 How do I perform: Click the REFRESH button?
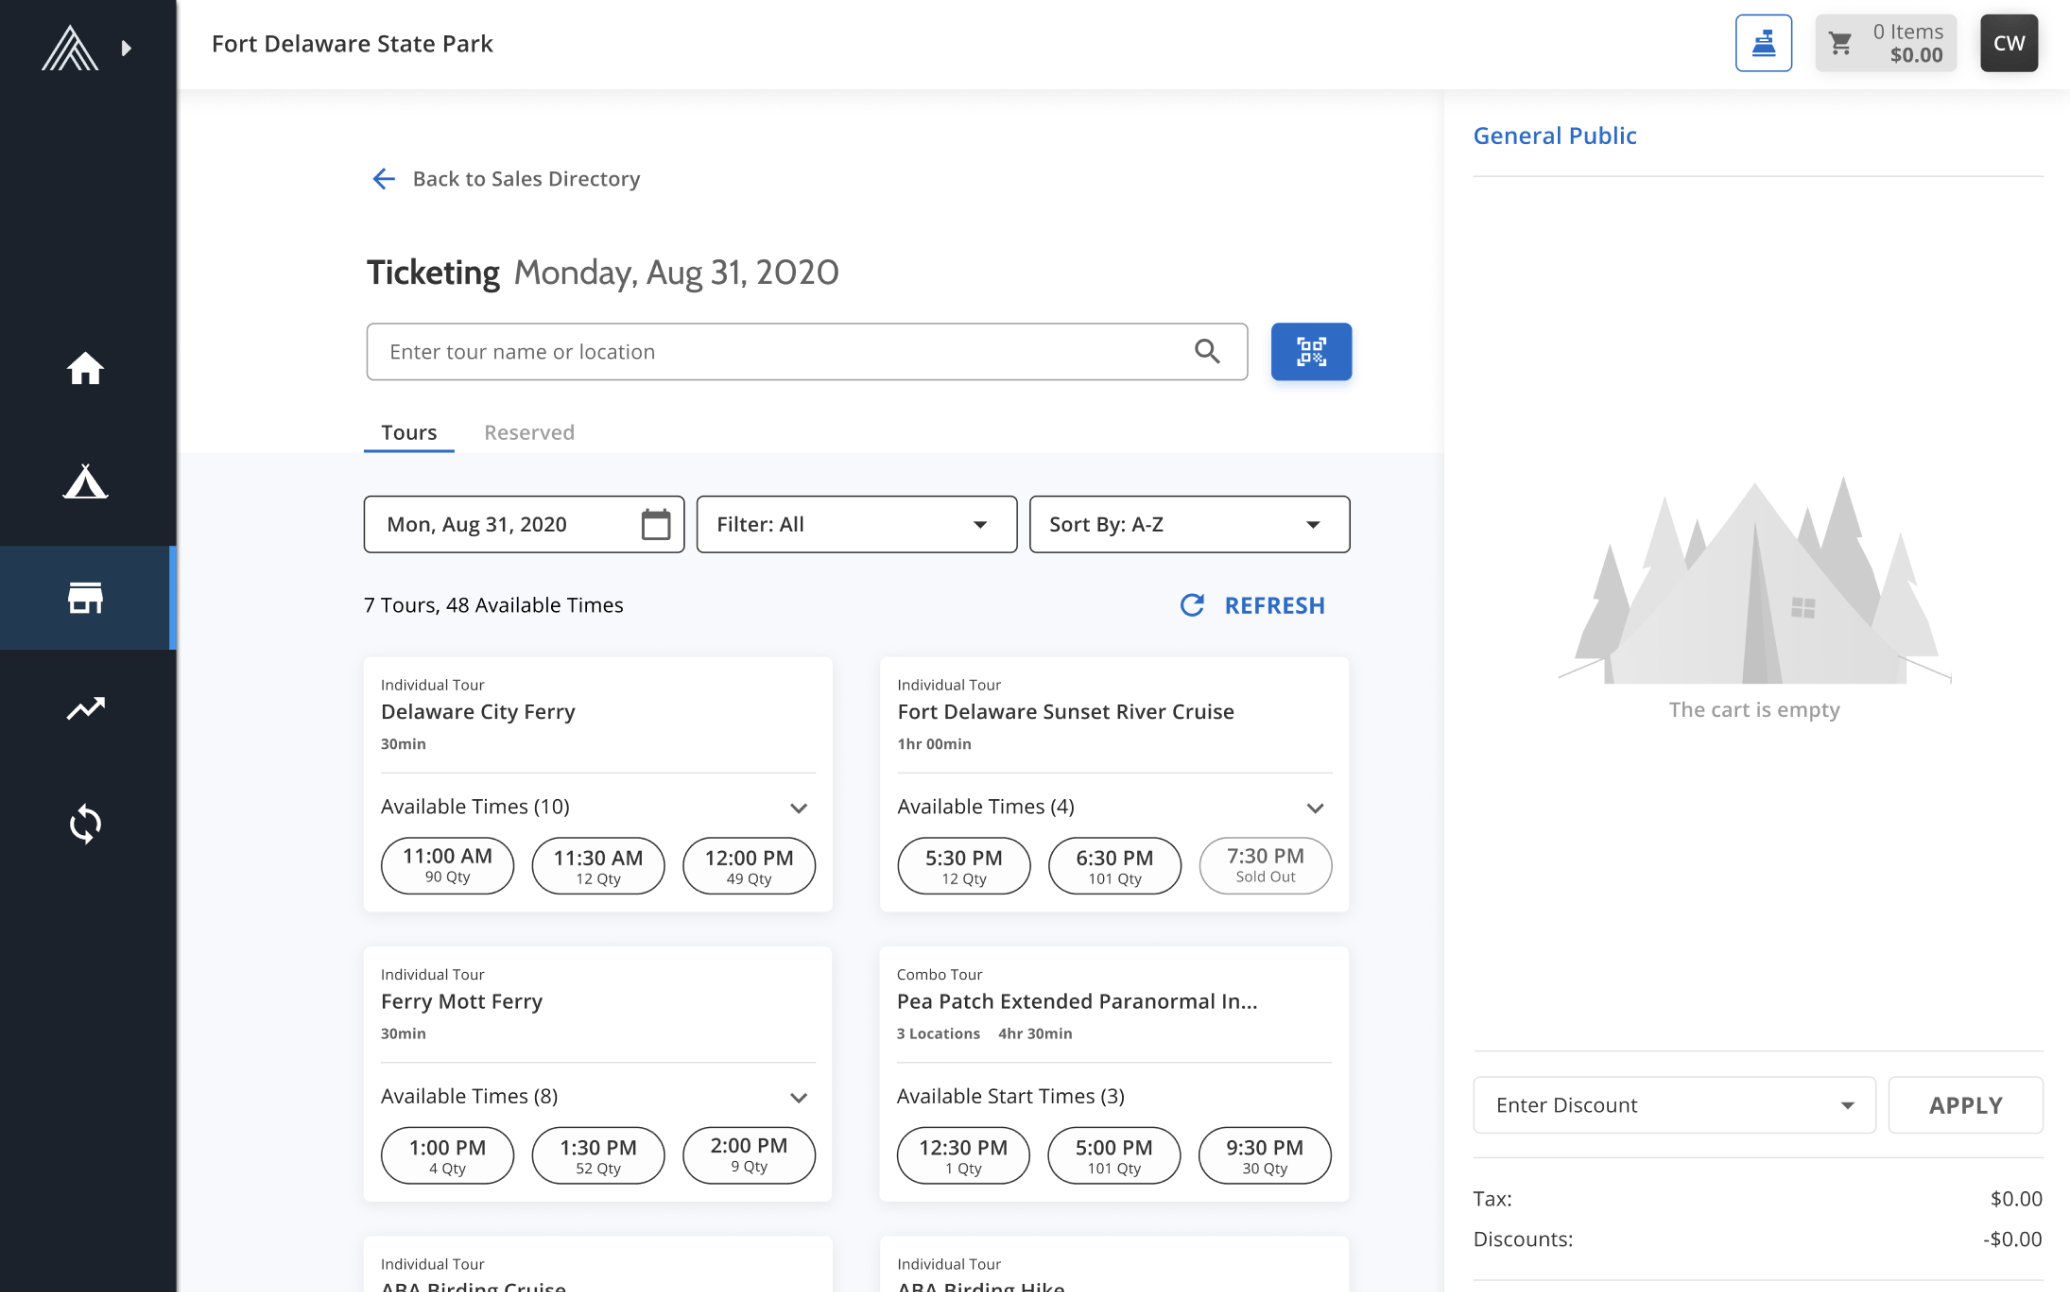click(x=1252, y=605)
